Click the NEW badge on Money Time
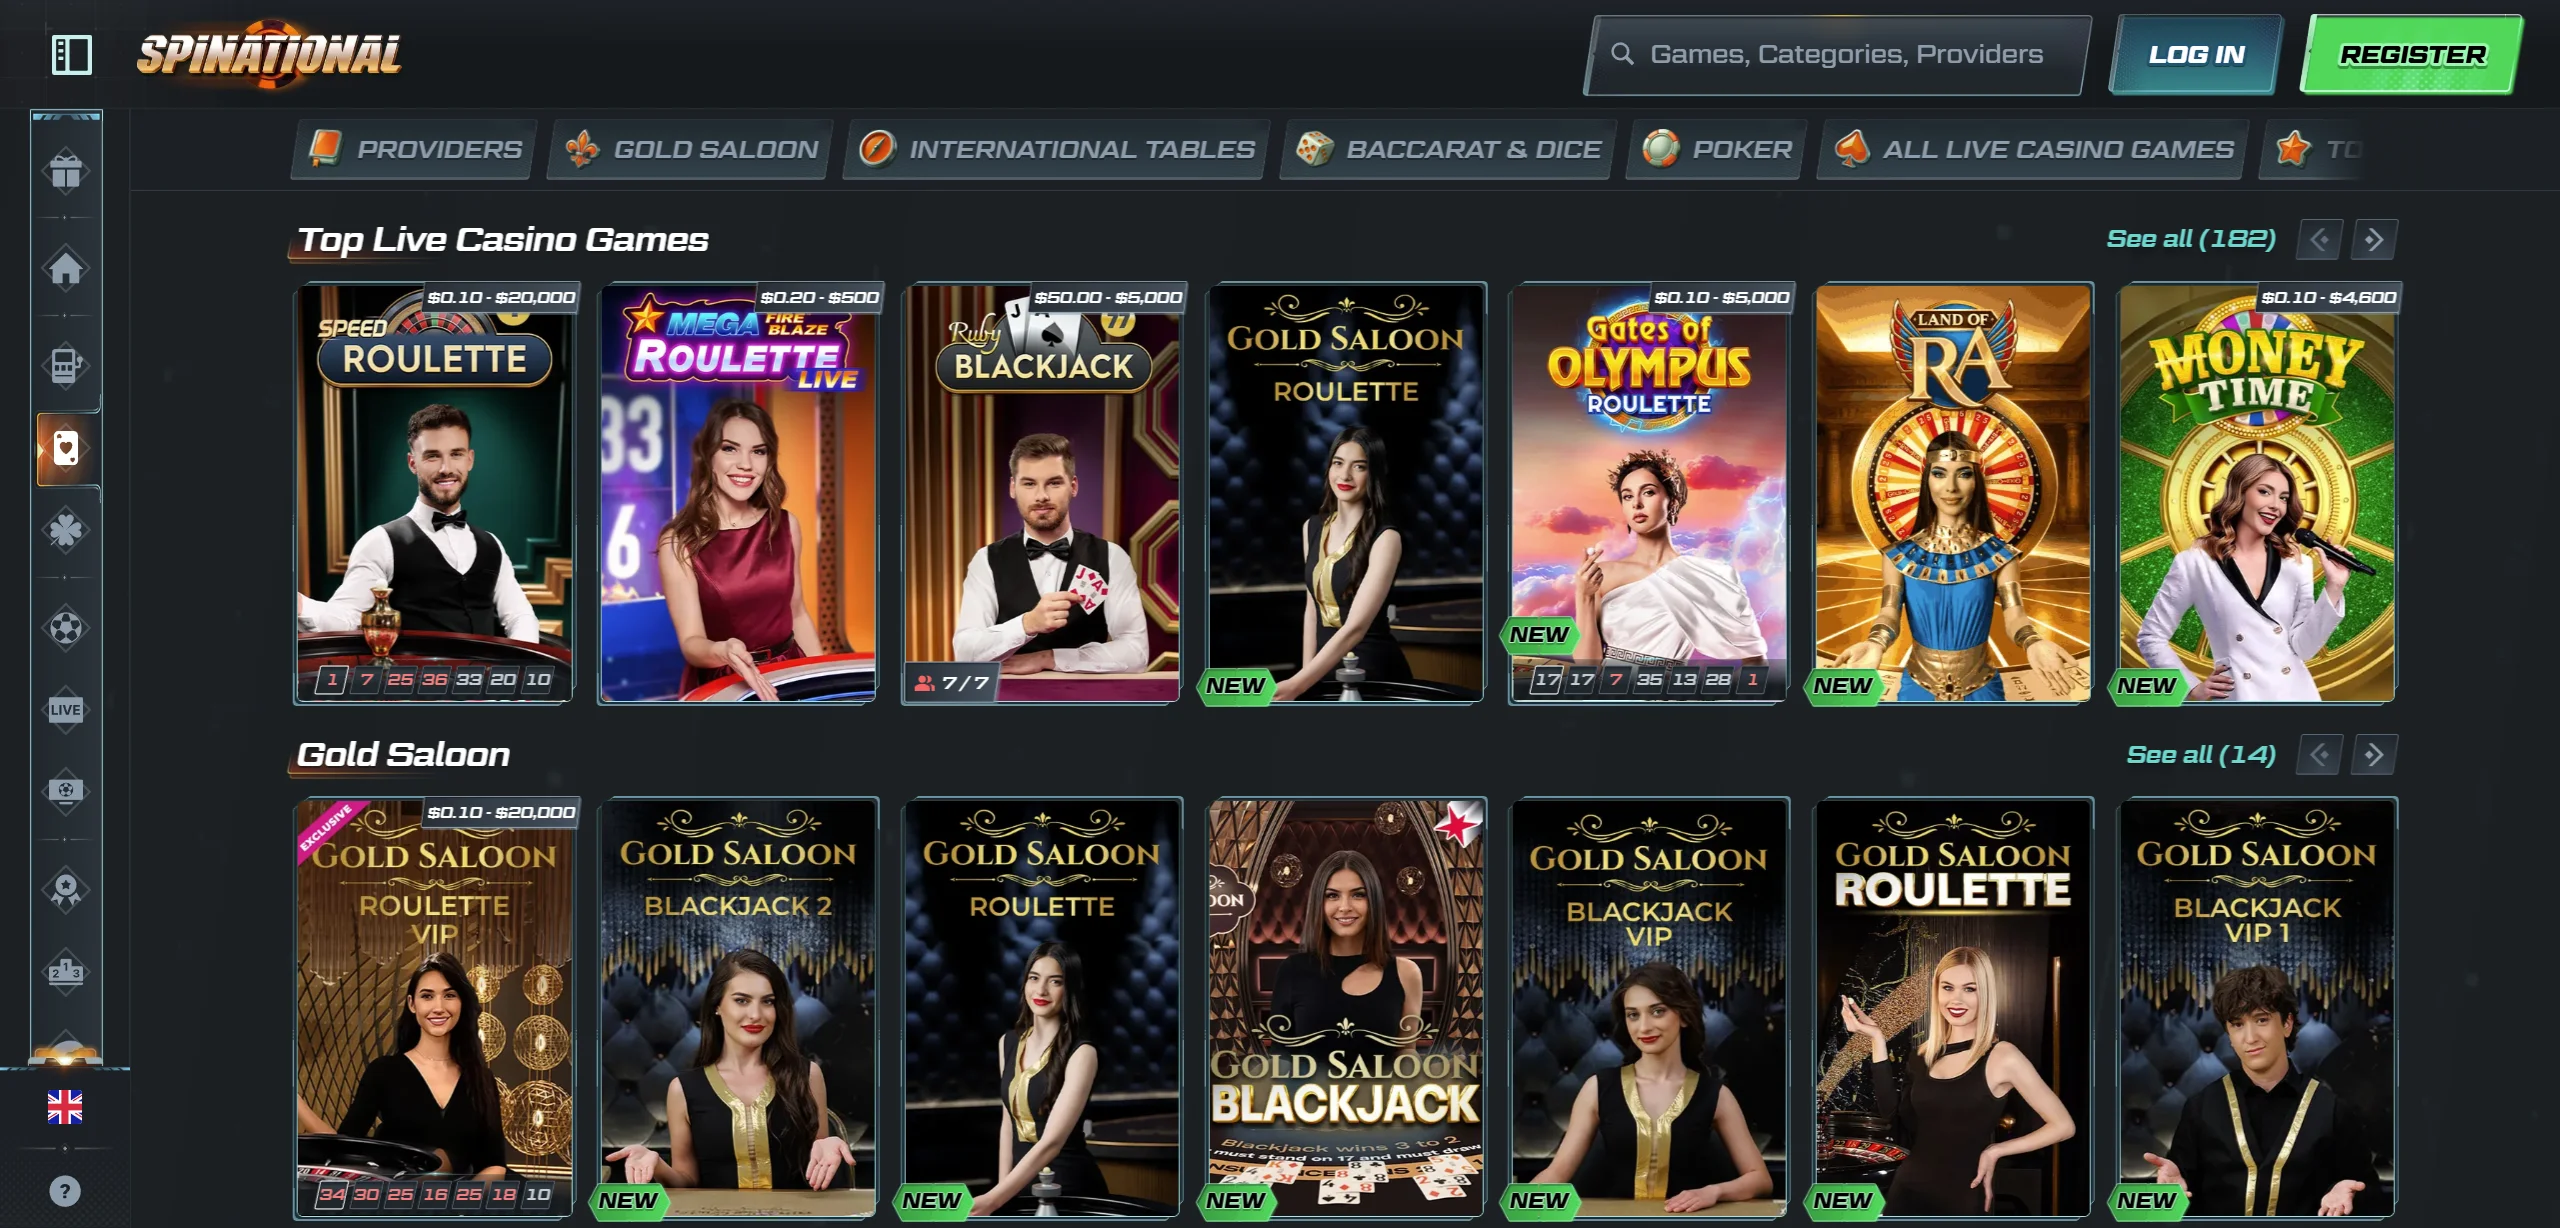The height and width of the screenshot is (1228, 2560). coord(2146,686)
